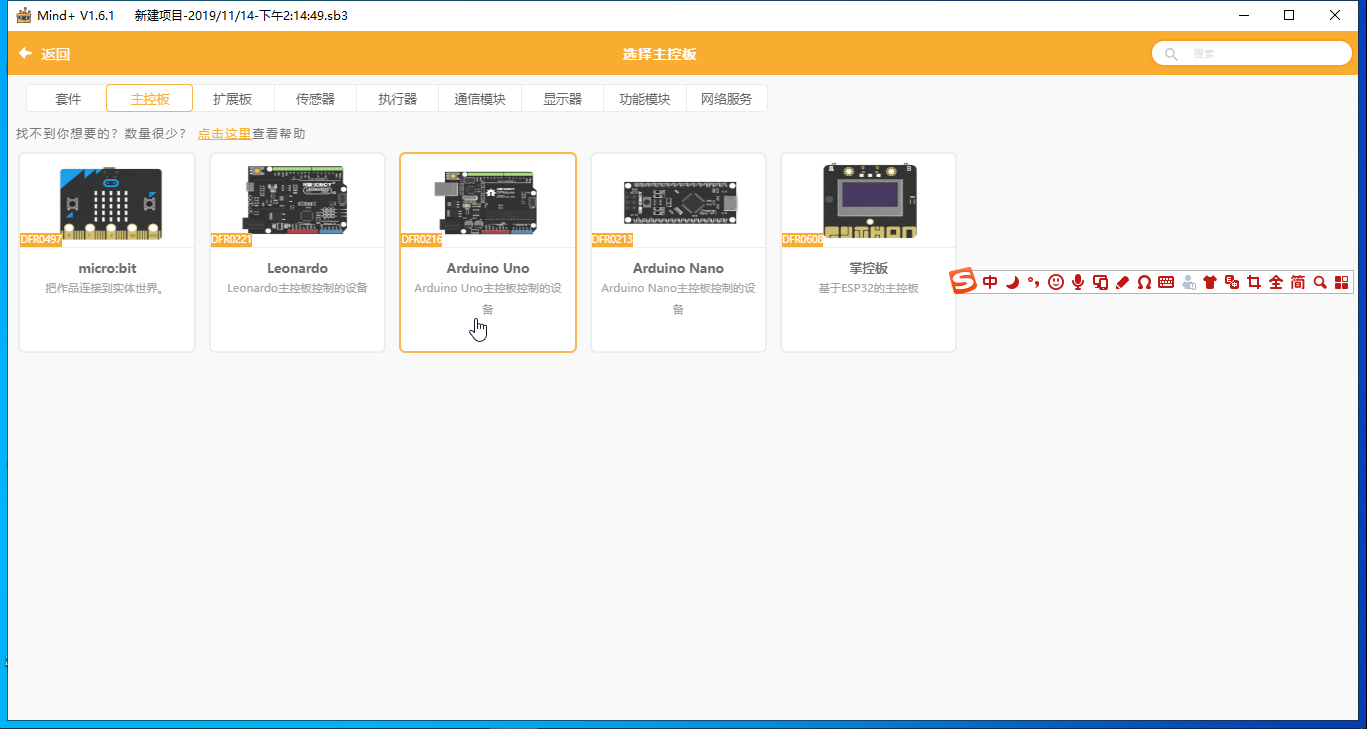Click the magnifier icon in search box

[1171, 54]
